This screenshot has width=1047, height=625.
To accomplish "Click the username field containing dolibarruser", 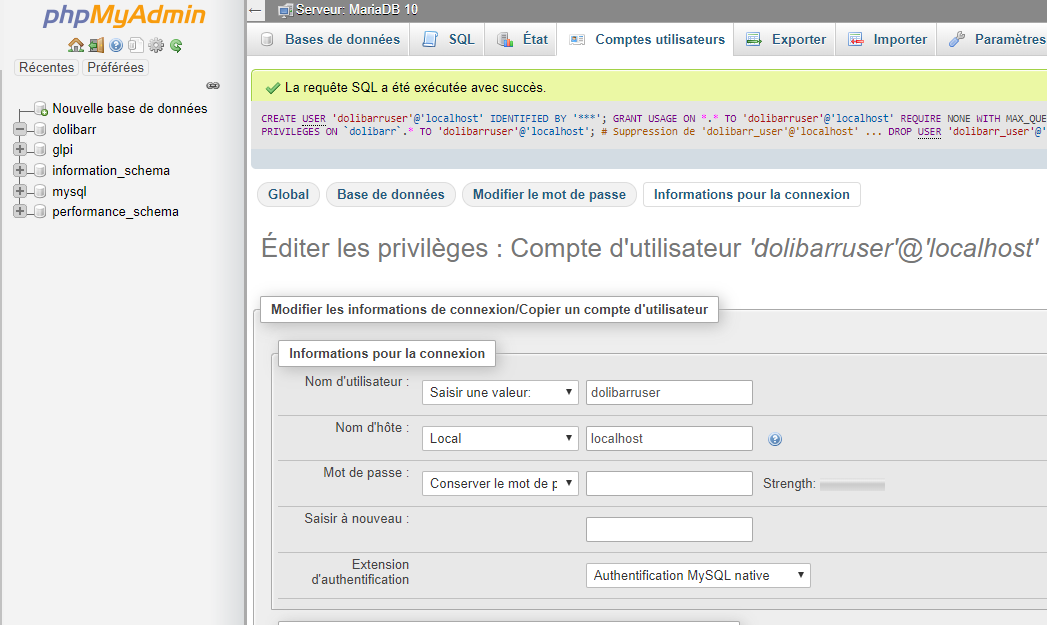I will click(668, 392).
